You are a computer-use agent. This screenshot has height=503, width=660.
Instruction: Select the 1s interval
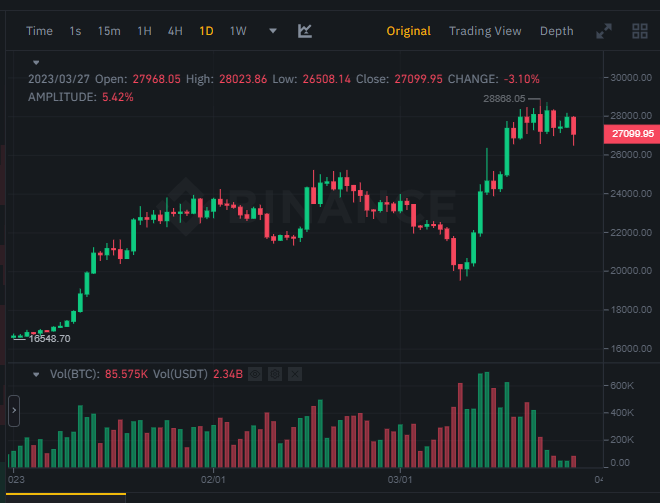tap(75, 31)
